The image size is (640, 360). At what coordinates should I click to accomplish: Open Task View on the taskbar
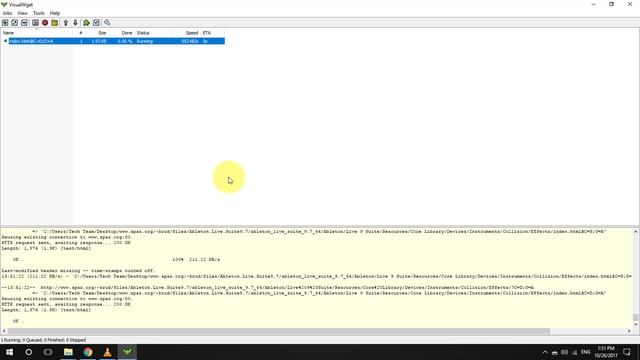click(x=48, y=352)
